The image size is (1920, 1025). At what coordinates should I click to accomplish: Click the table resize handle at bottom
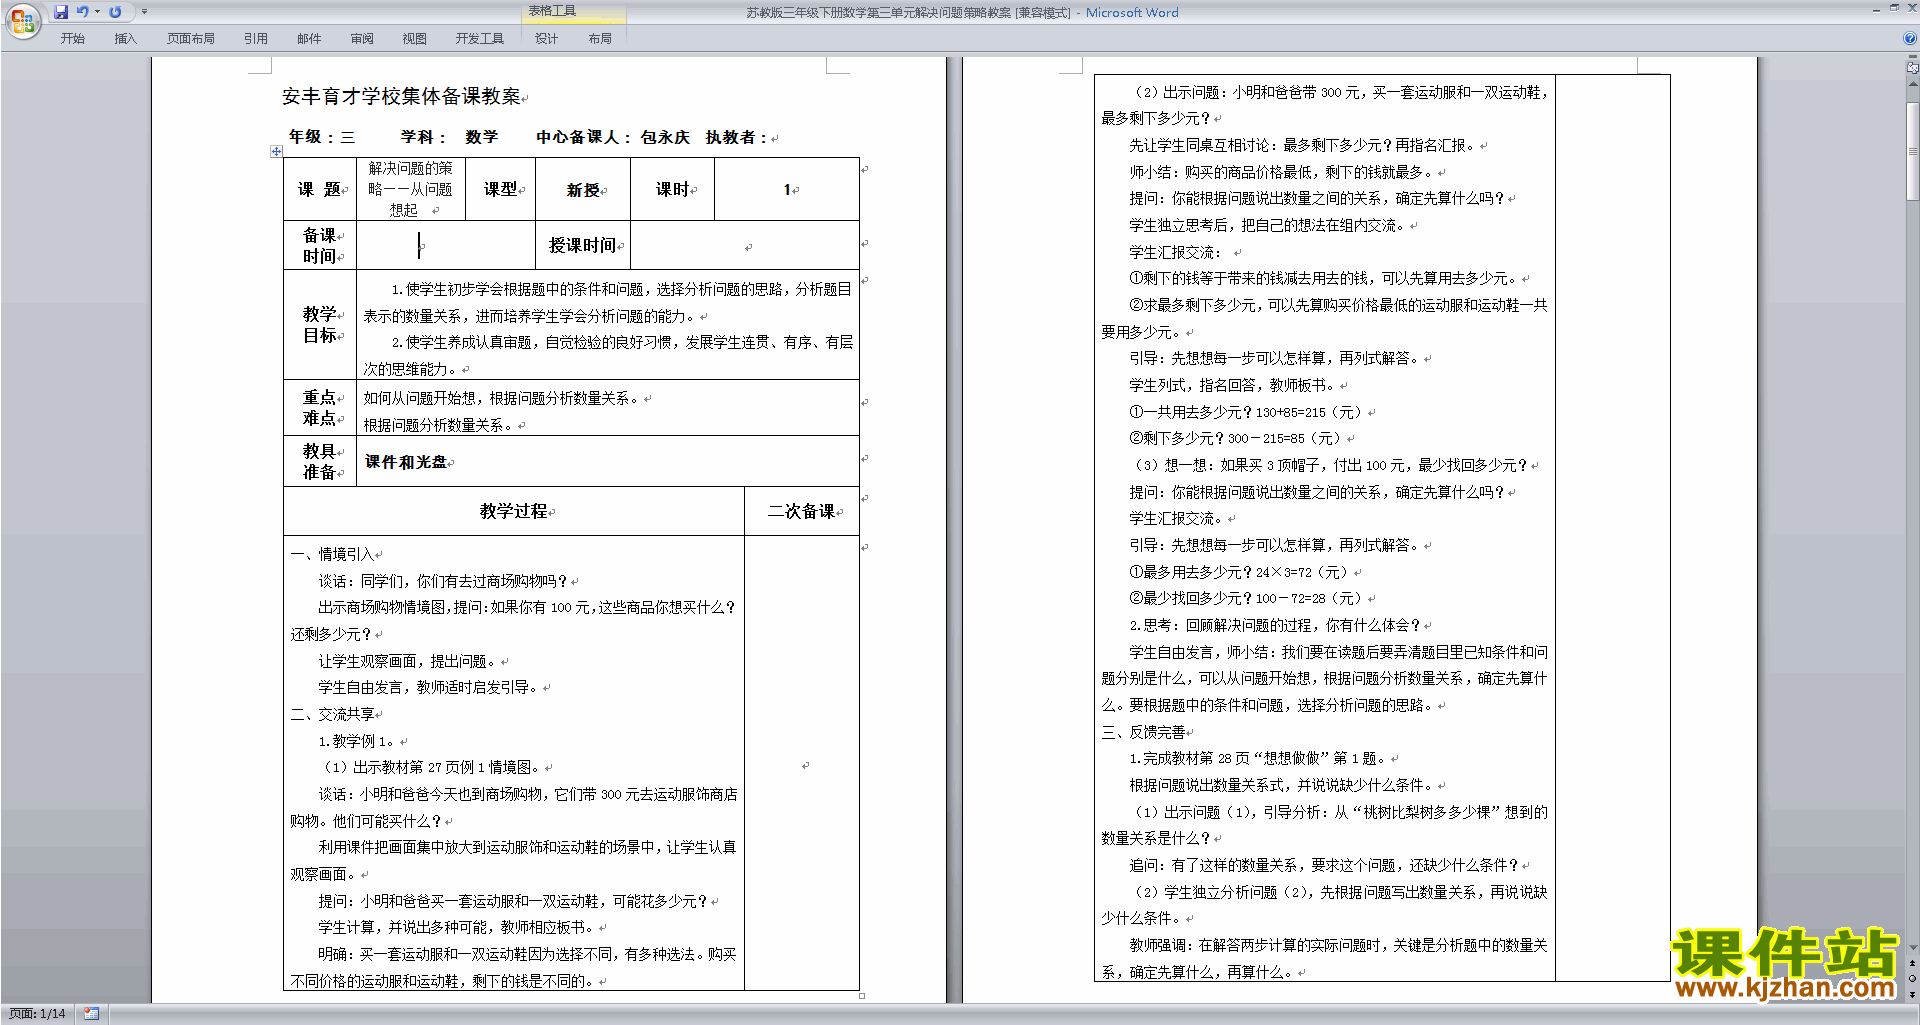[x=862, y=995]
